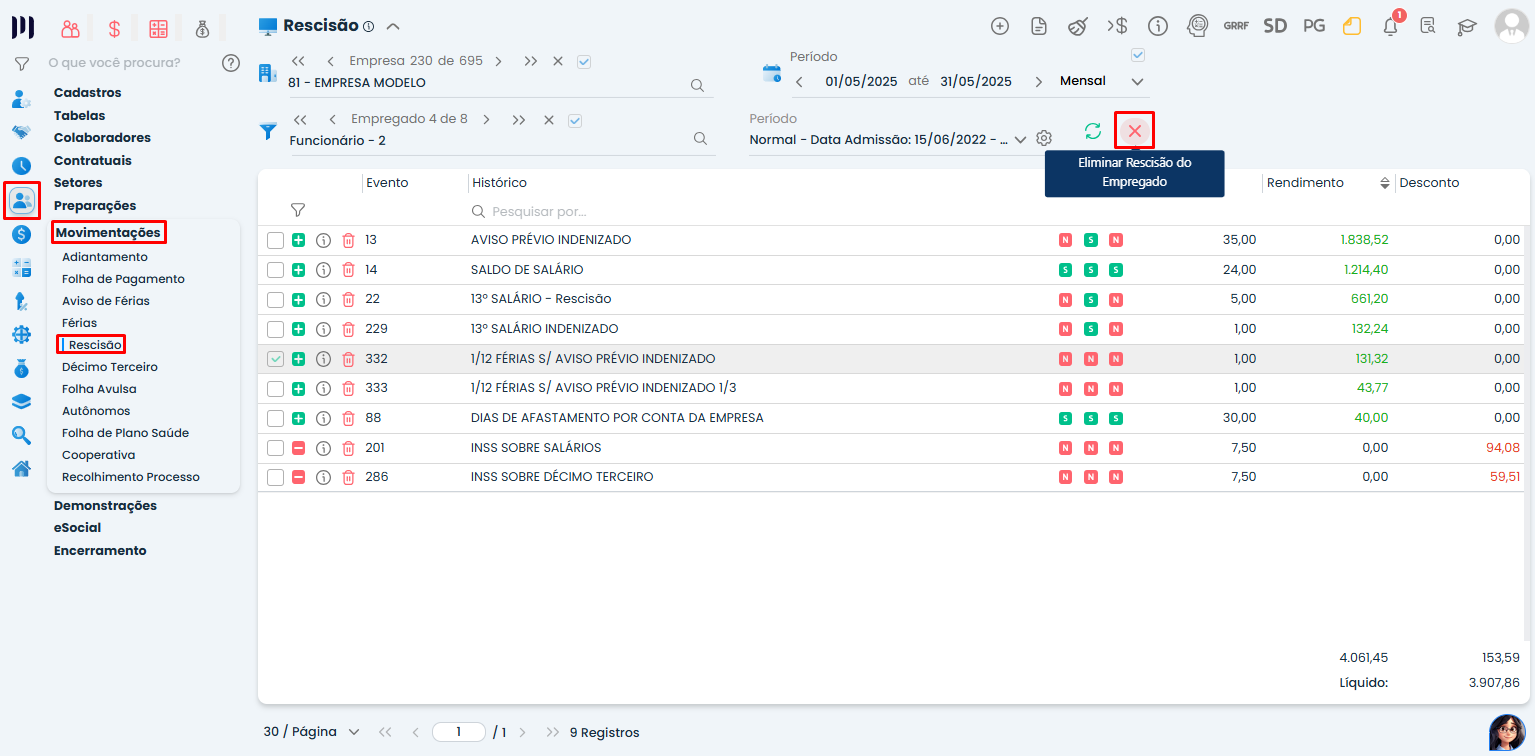Select Décimo Terceiro from the sidebar menu
The width and height of the screenshot is (1535, 756).
click(110, 367)
